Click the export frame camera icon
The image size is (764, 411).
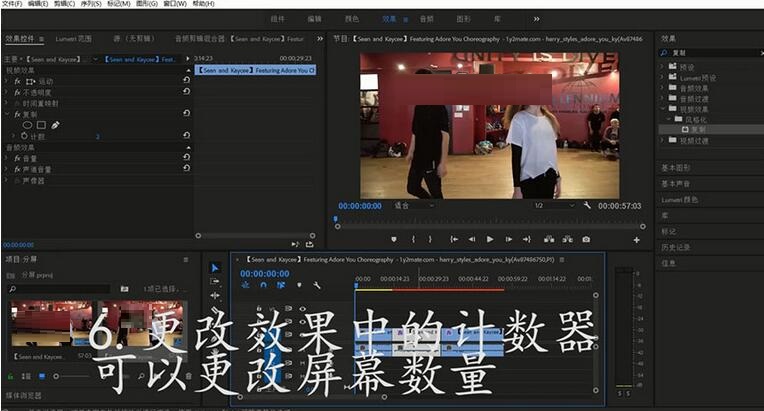(586, 239)
